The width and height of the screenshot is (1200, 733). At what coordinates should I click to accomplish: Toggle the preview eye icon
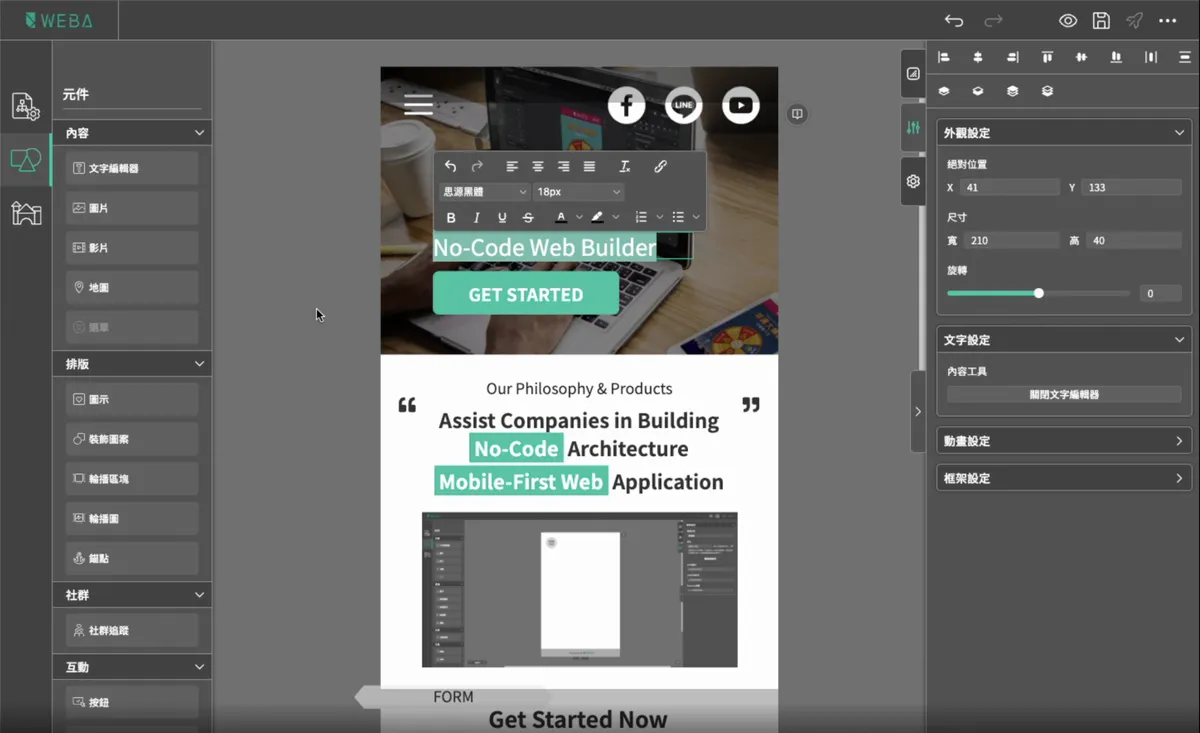[1068, 21]
